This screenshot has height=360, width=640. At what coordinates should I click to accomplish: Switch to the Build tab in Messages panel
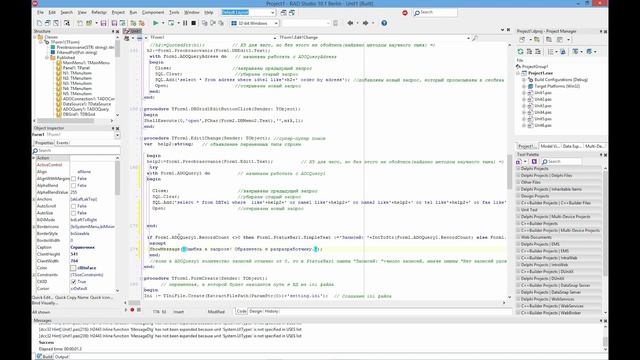click(x=45, y=357)
